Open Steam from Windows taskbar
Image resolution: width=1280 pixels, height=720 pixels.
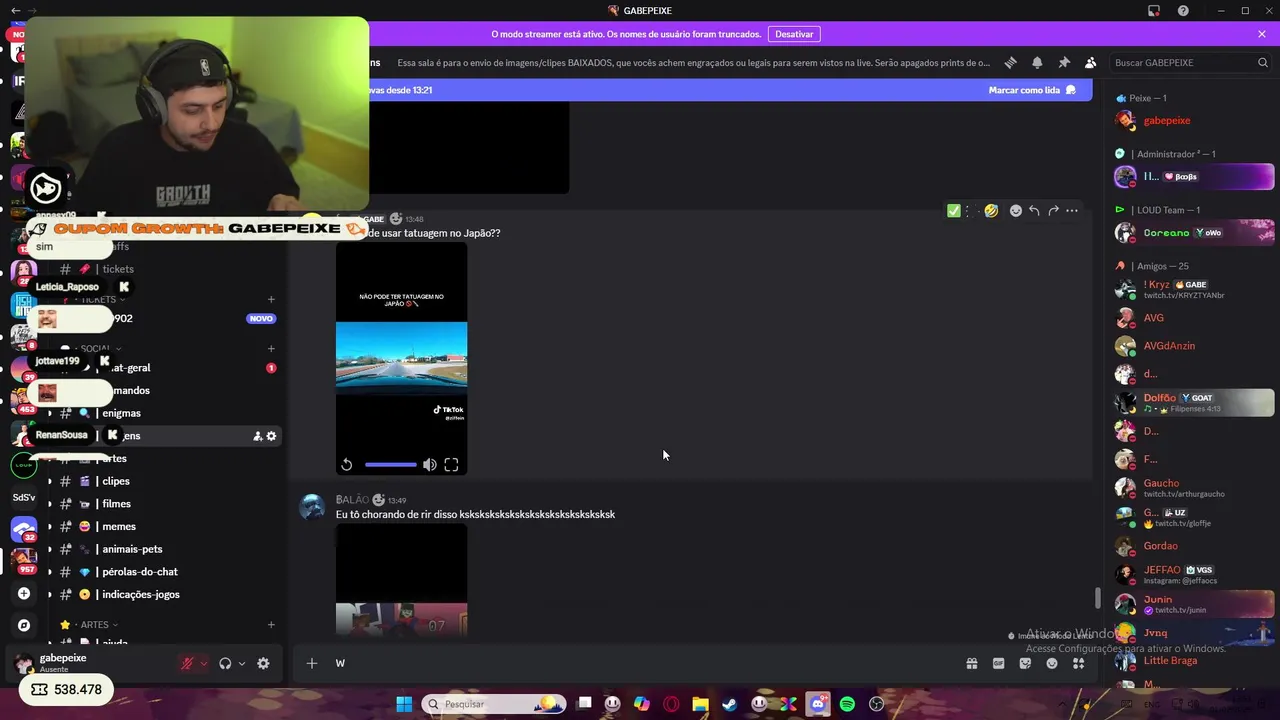729,704
